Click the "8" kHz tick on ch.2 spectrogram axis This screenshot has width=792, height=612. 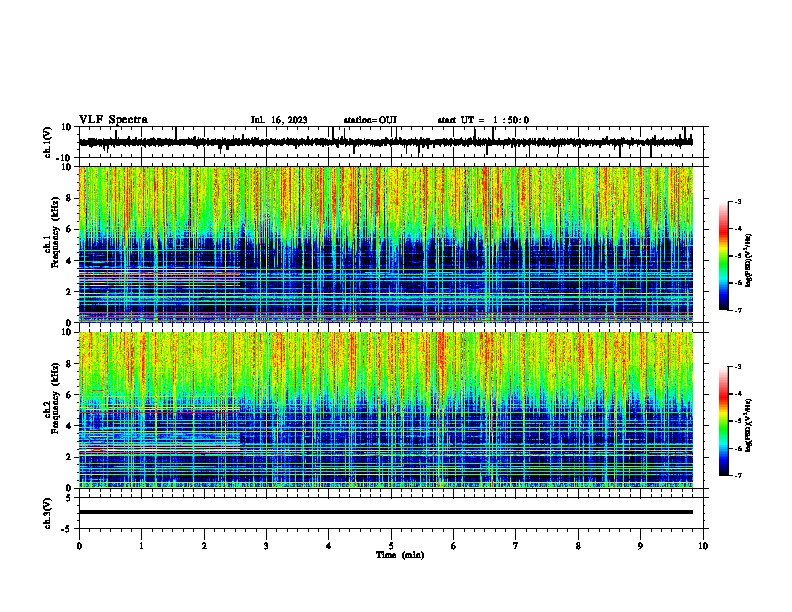[70, 364]
